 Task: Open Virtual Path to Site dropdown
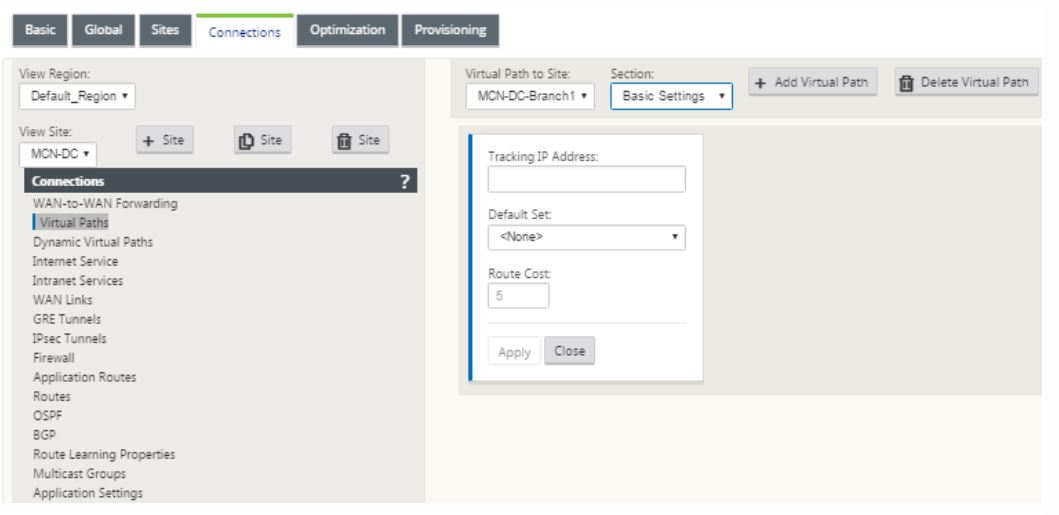(530, 96)
